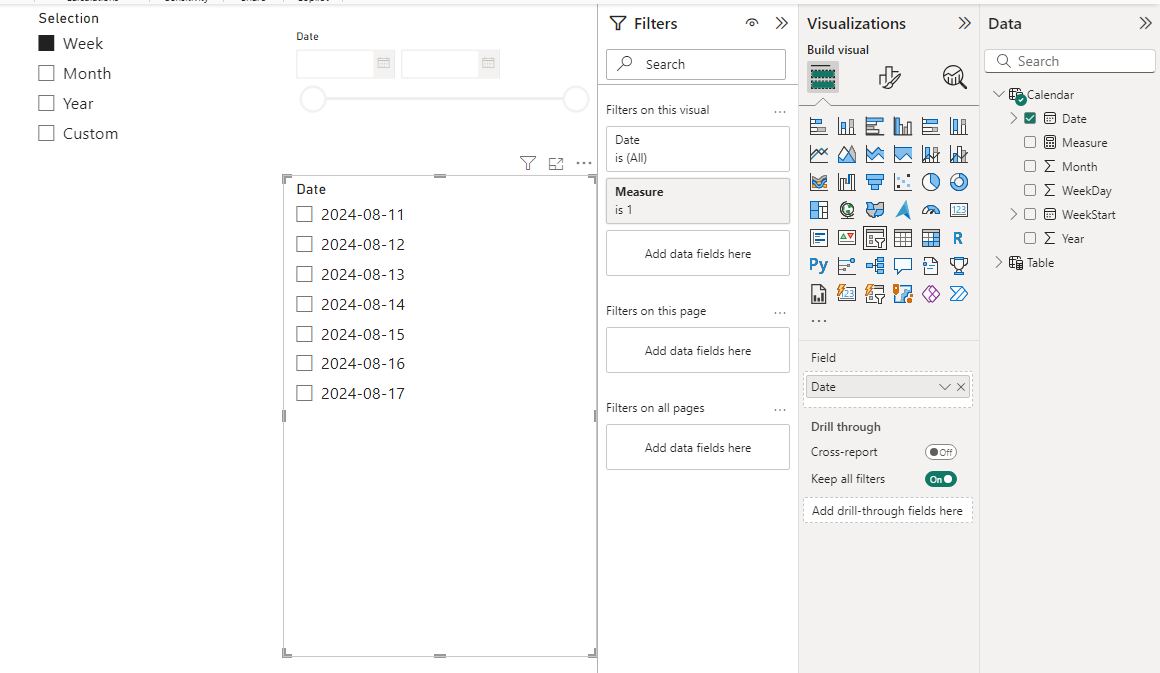Select the ribbon chart visual

(818, 182)
